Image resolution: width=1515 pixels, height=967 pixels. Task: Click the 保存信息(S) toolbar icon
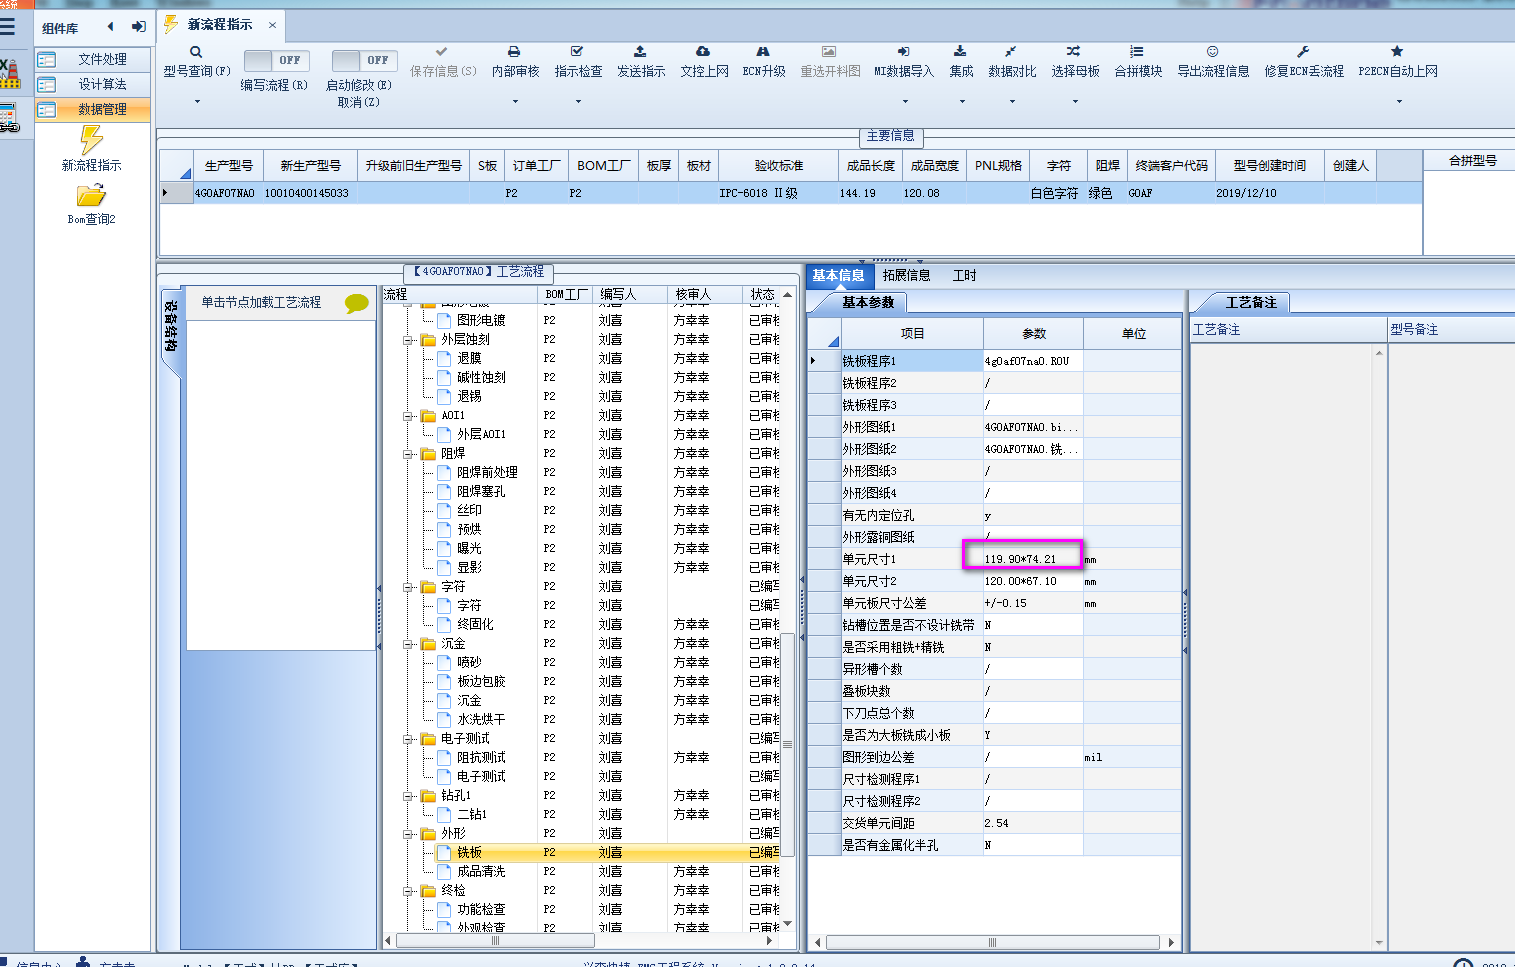441,51
